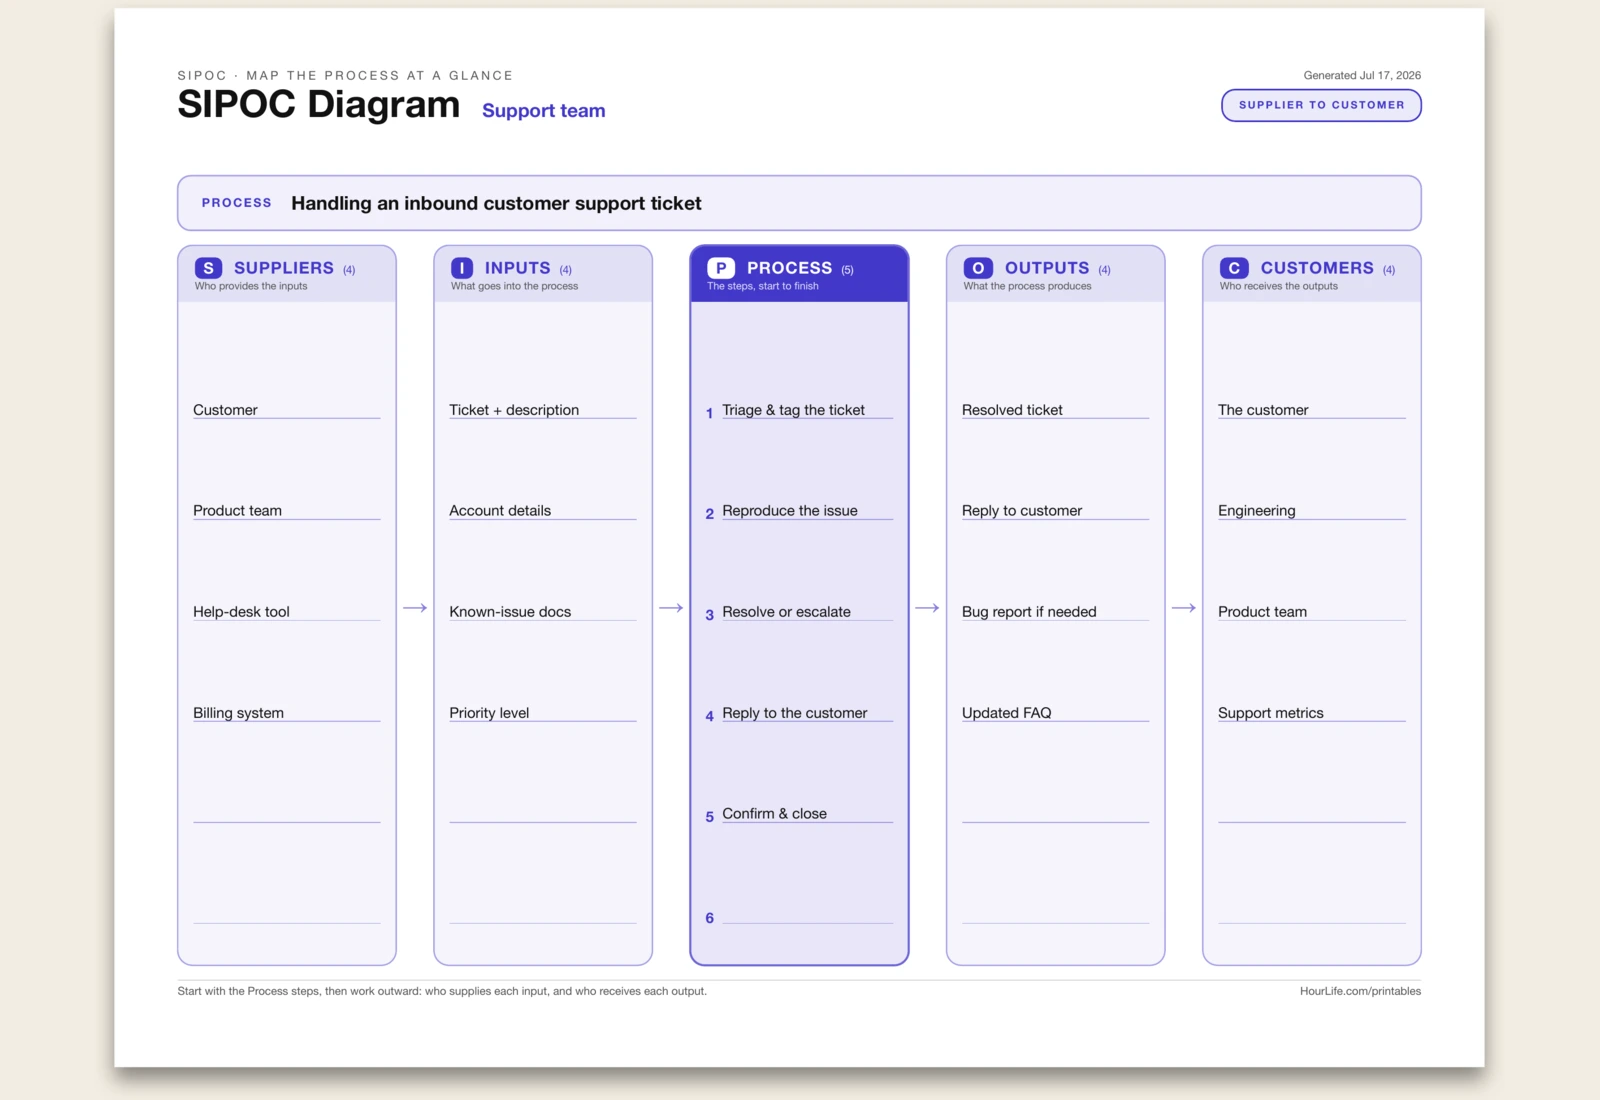
Task: Select the Support team subtitle
Action: pyautogui.click(x=543, y=110)
